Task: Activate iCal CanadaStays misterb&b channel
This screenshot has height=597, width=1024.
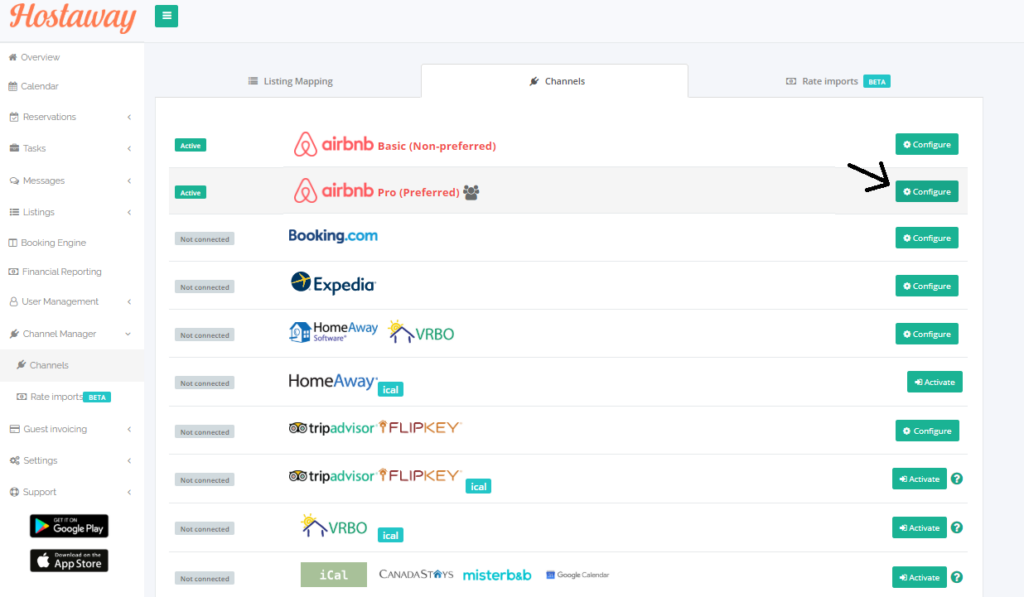Action: [x=920, y=577]
